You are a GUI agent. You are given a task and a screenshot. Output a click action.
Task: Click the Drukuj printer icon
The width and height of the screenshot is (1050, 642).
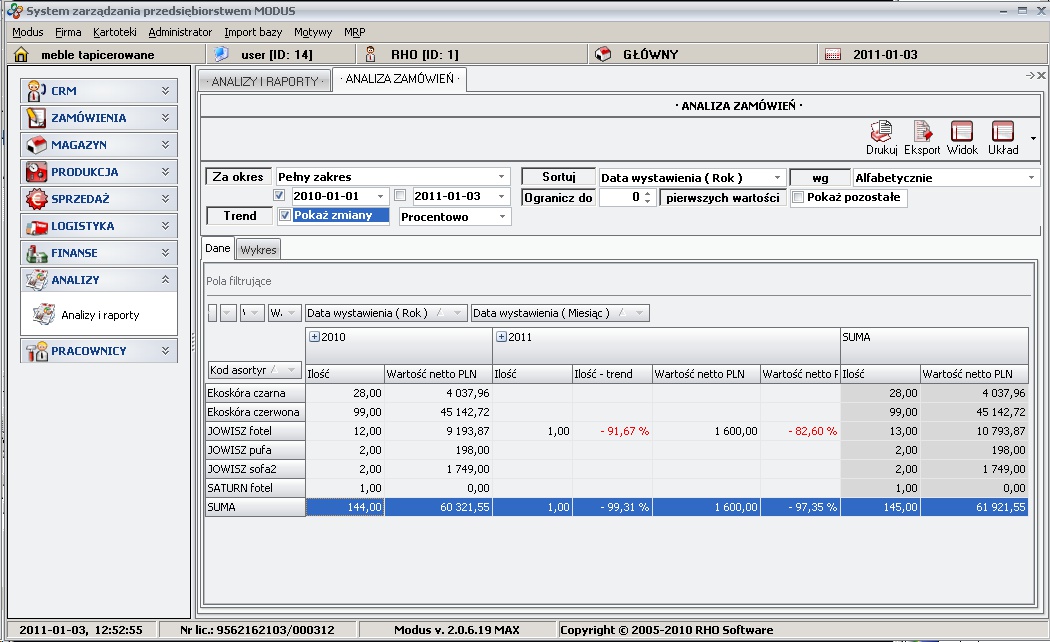click(x=881, y=132)
